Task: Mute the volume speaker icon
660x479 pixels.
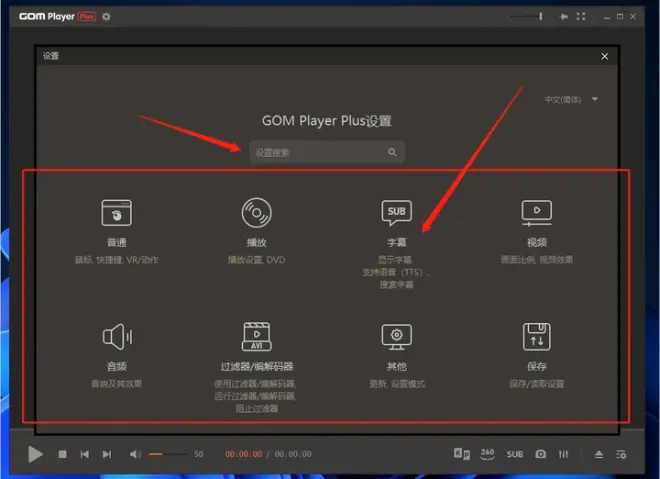Action: [x=135, y=454]
